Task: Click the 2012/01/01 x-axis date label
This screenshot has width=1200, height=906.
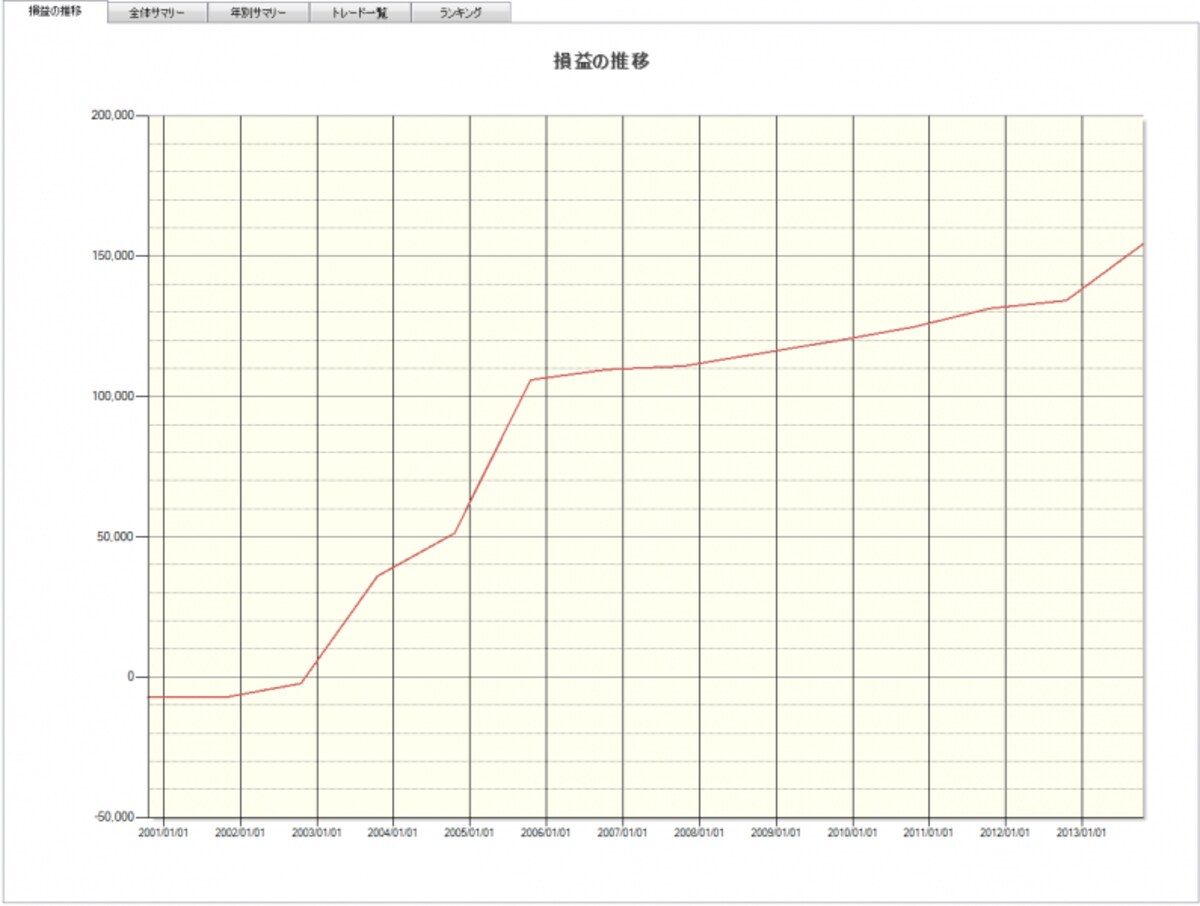Action: [1006, 832]
